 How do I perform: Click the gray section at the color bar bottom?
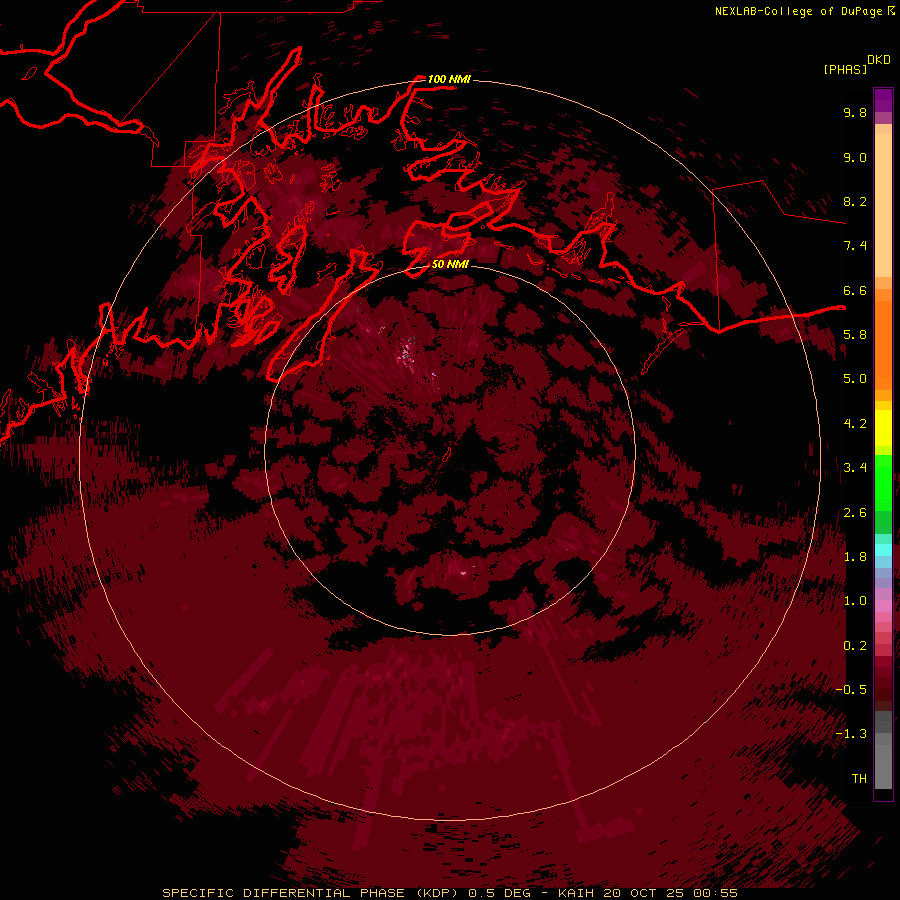coord(883,751)
